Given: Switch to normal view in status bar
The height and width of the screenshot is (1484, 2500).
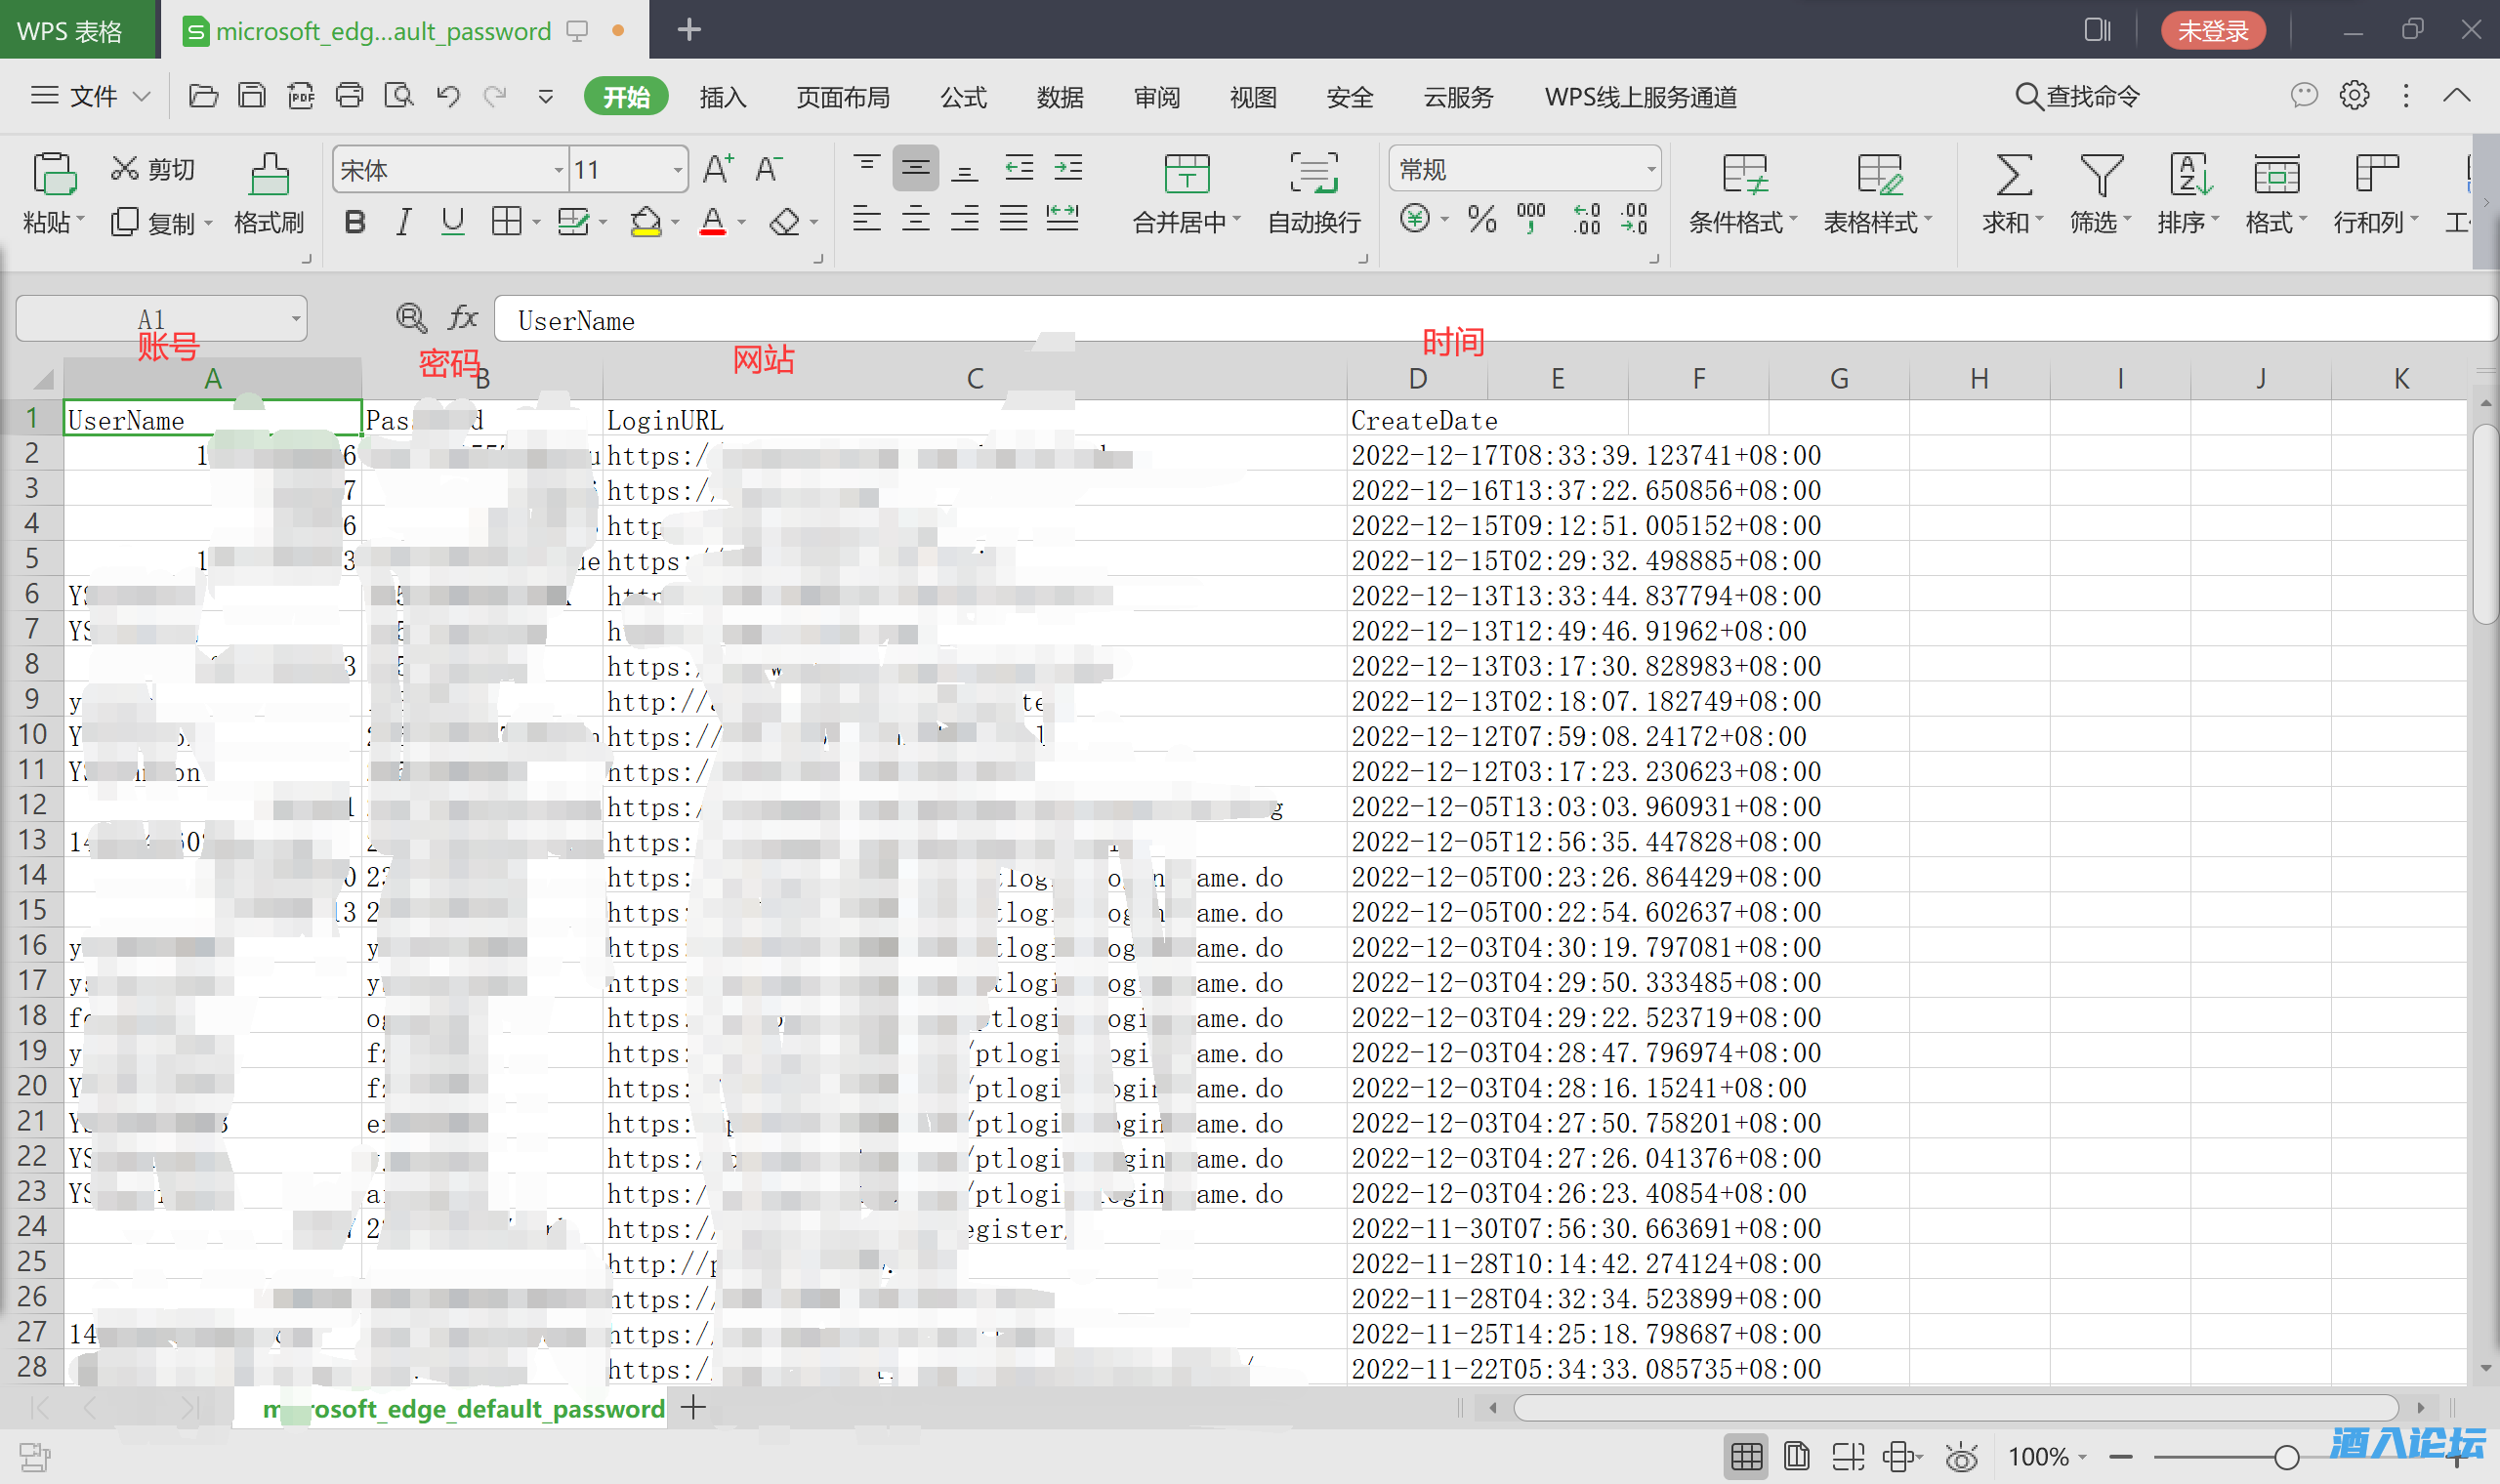Looking at the screenshot, I should pyautogui.click(x=1746, y=1456).
